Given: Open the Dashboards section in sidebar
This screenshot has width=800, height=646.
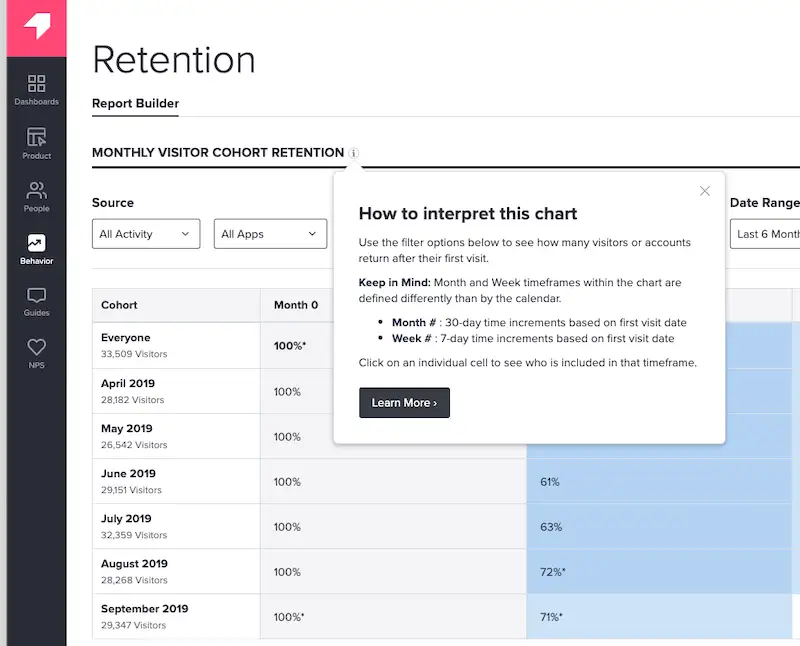Looking at the screenshot, I should (36, 90).
